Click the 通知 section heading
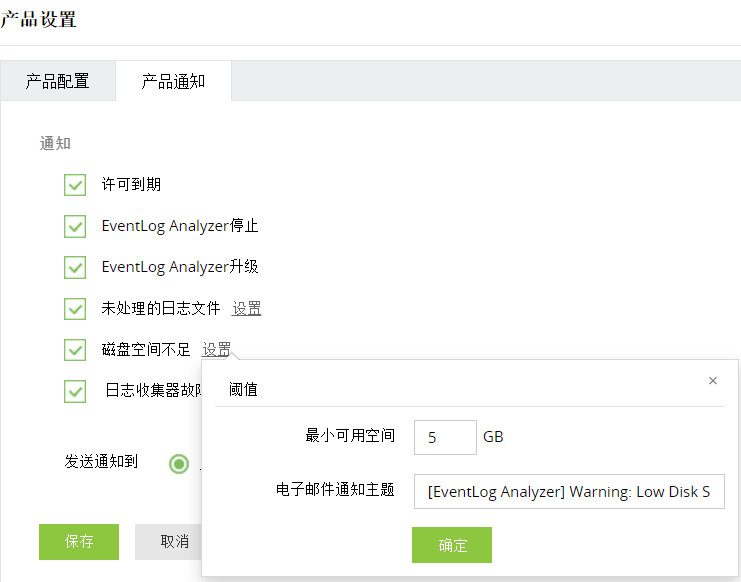This screenshot has width=741, height=582. tap(55, 144)
